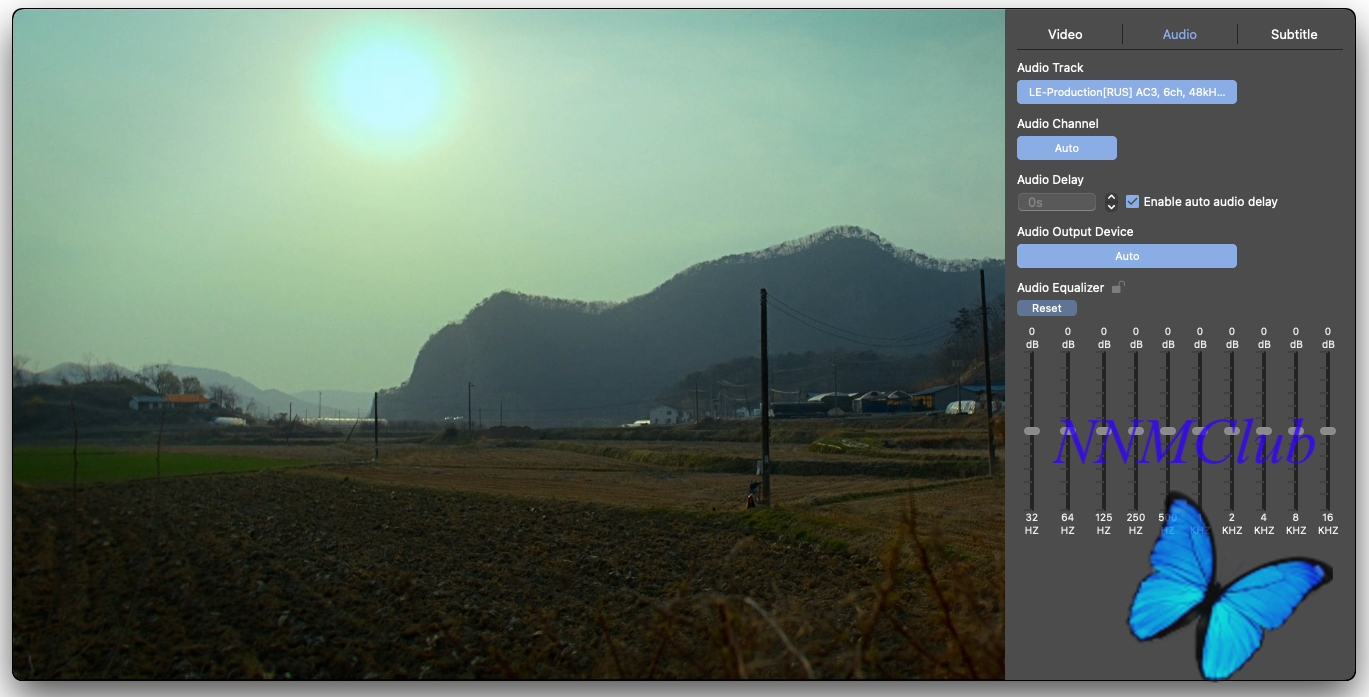Screen dimensions: 1369x697
Task: Click the 2 KHZ equalizer slider
Action: click(1232, 431)
